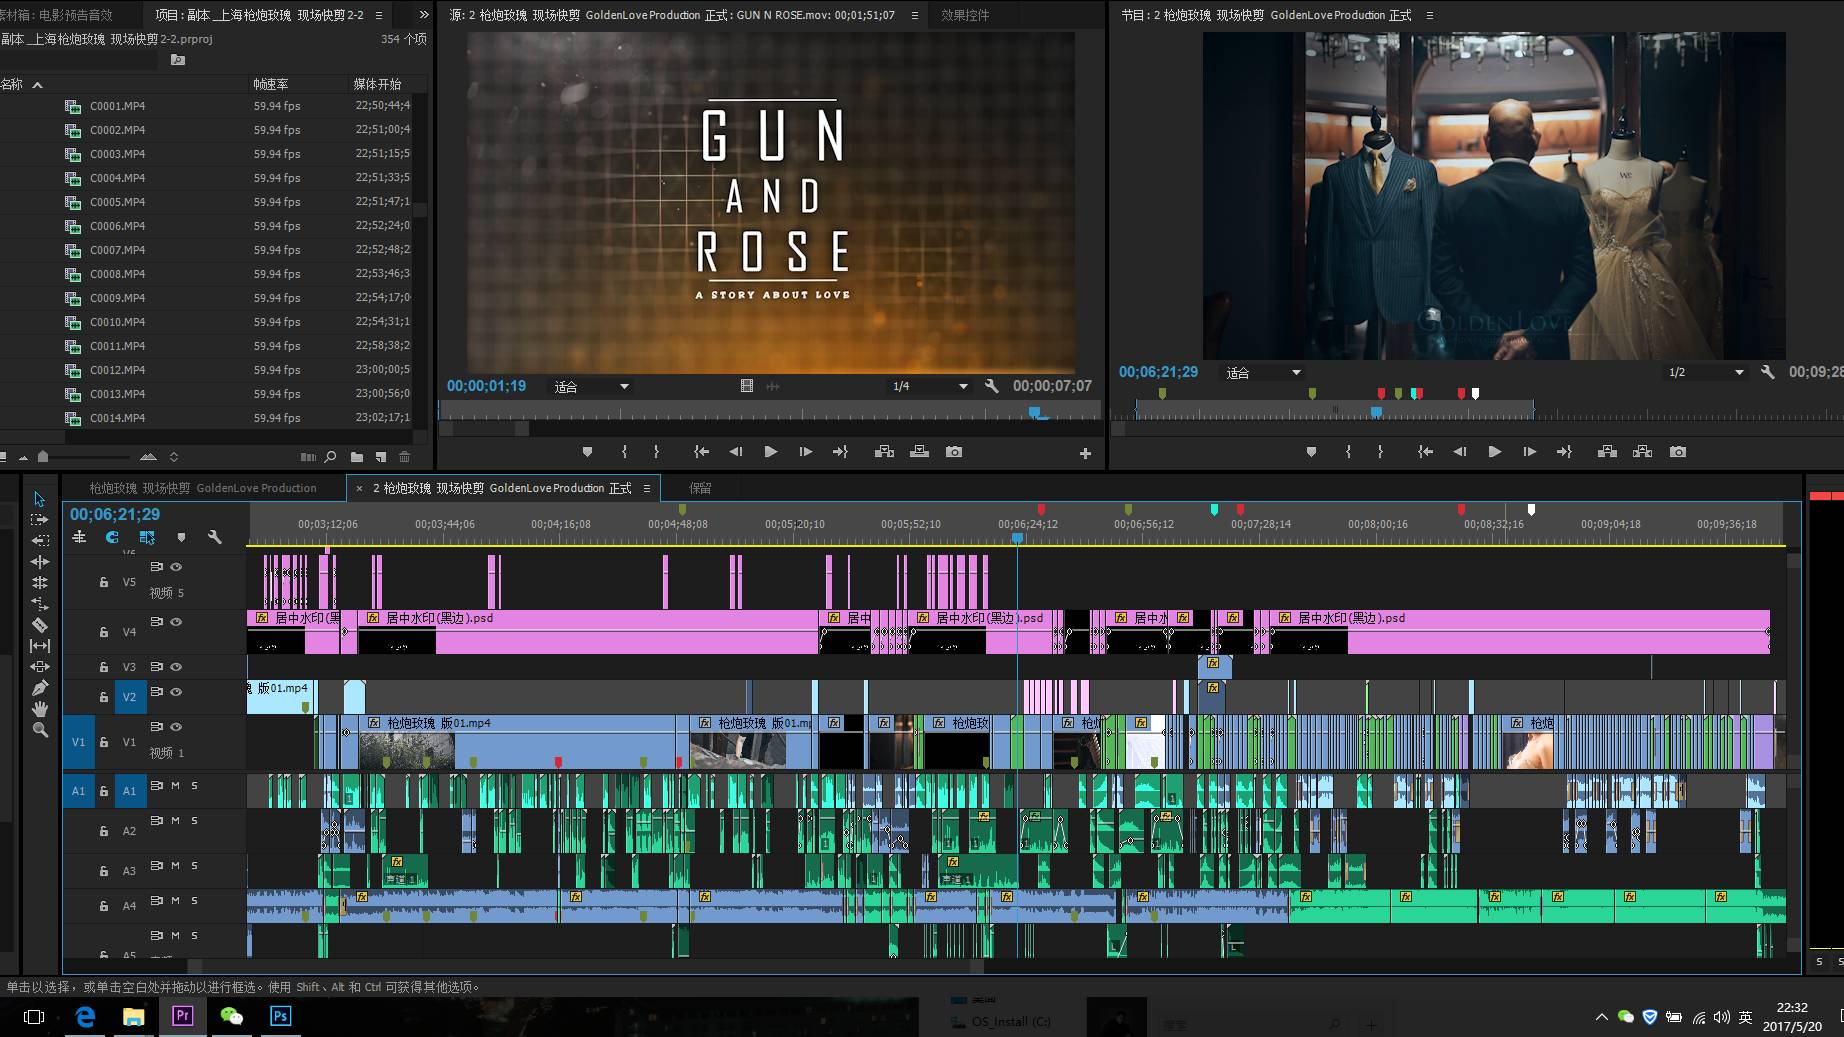Go to In point in Source monitor

[702, 452]
